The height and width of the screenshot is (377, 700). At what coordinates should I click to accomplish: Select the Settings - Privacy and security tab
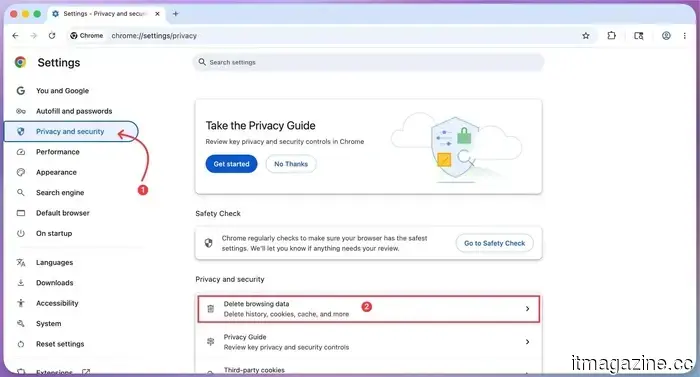[x=106, y=14]
